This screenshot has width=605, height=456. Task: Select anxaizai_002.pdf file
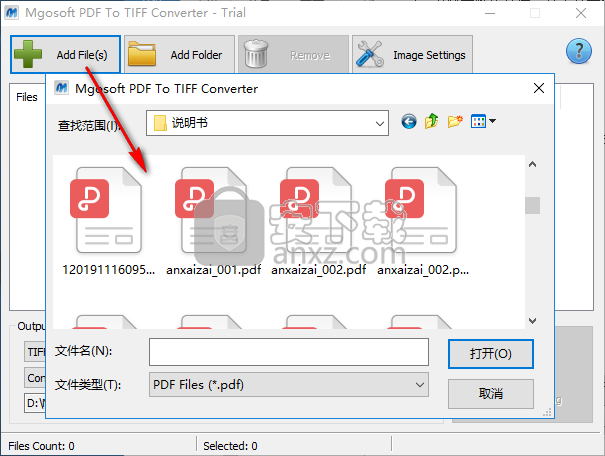click(318, 222)
